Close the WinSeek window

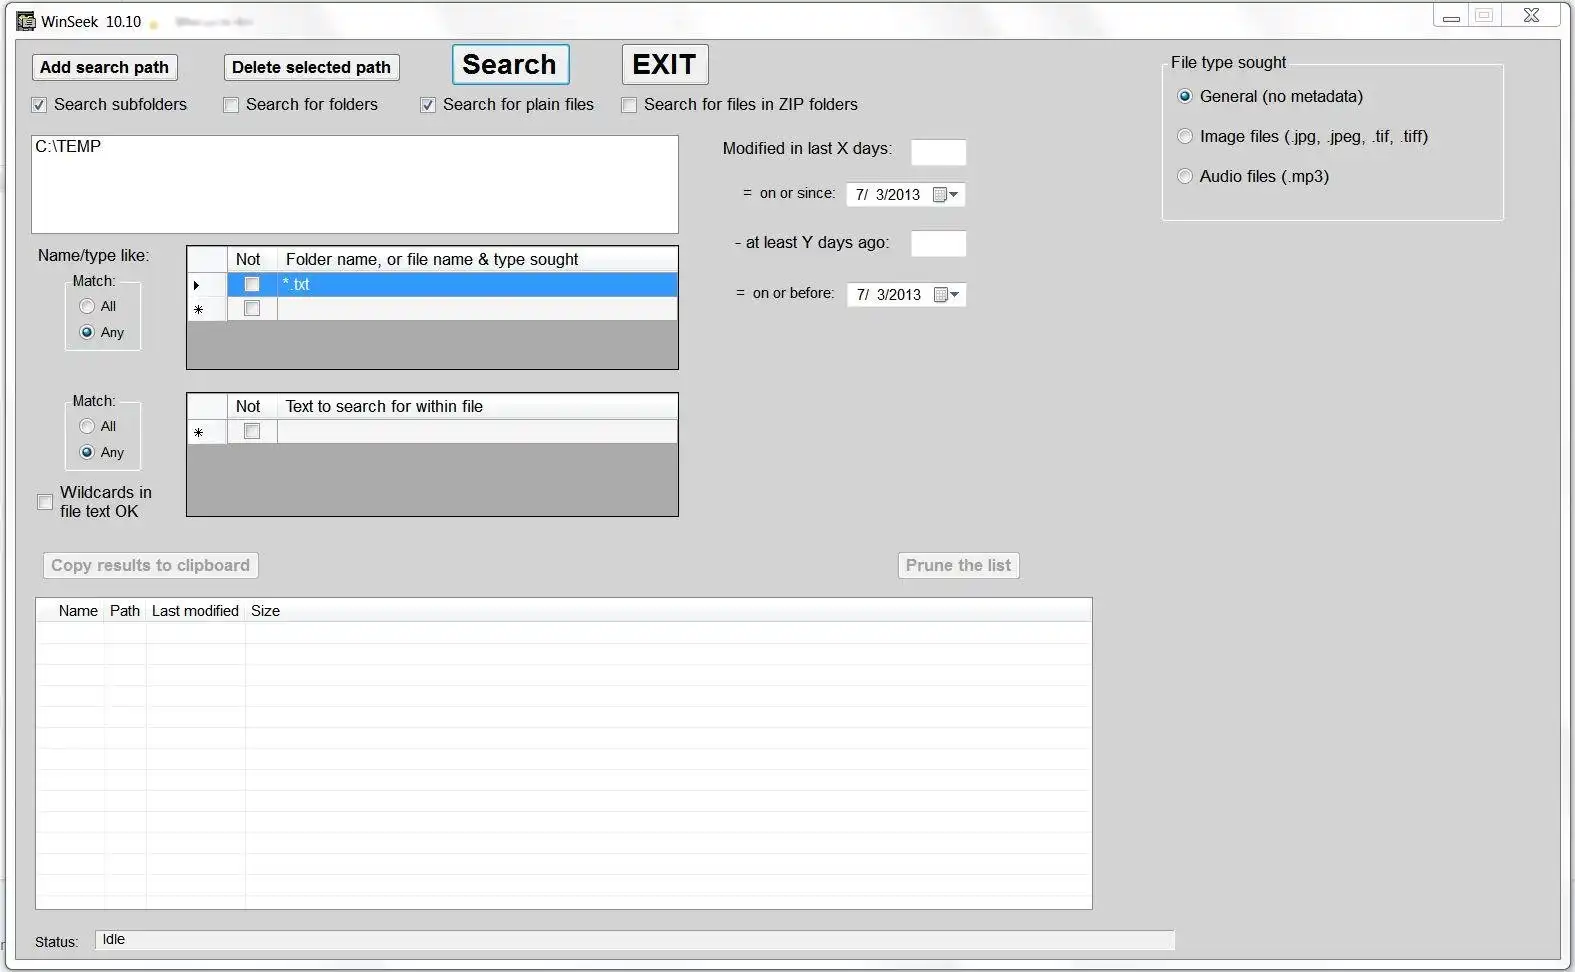click(1531, 15)
